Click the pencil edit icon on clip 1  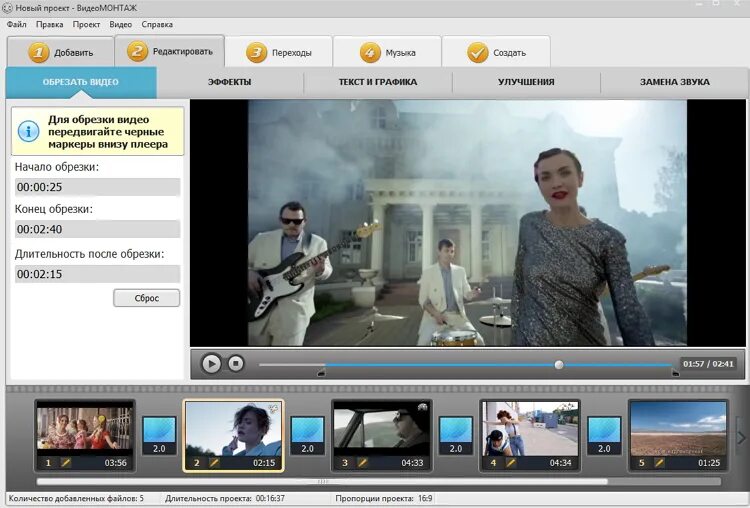66,463
